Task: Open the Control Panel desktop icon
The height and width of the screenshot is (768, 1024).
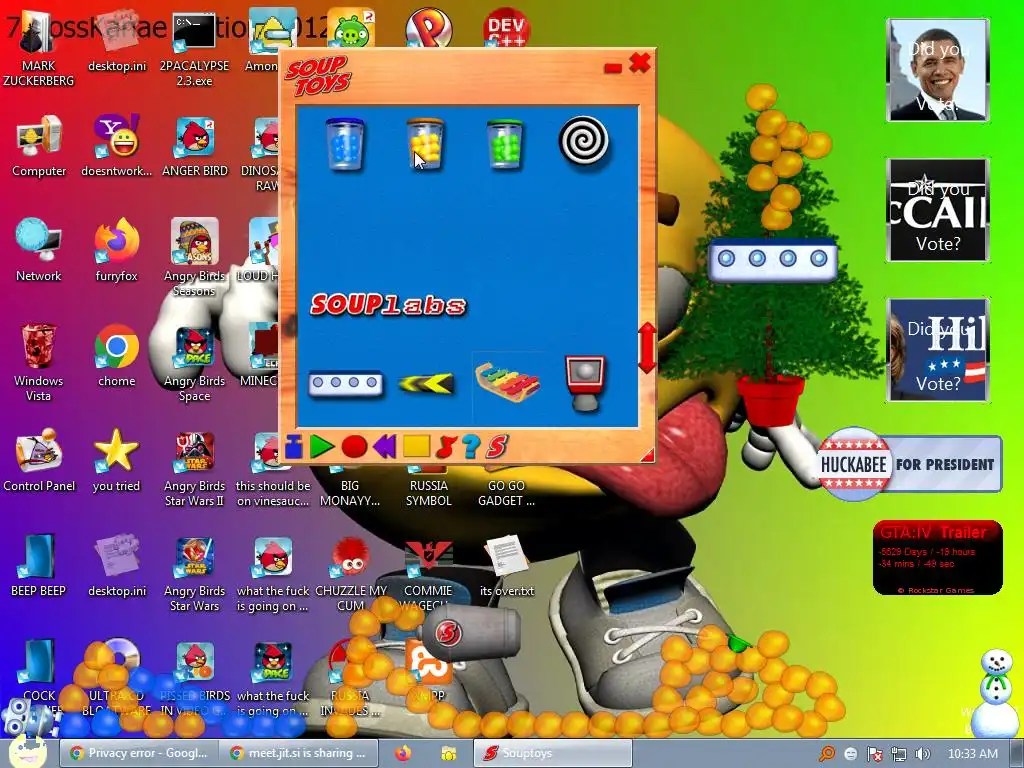Action: coord(39,460)
